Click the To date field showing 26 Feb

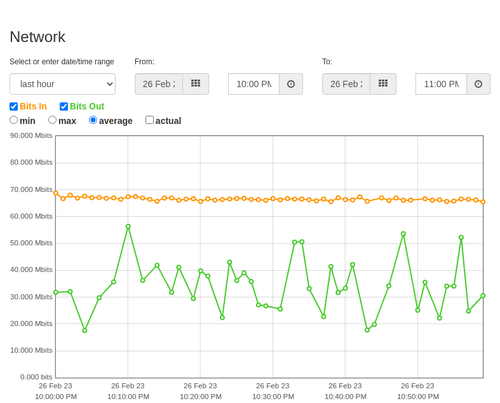(x=346, y=84)
